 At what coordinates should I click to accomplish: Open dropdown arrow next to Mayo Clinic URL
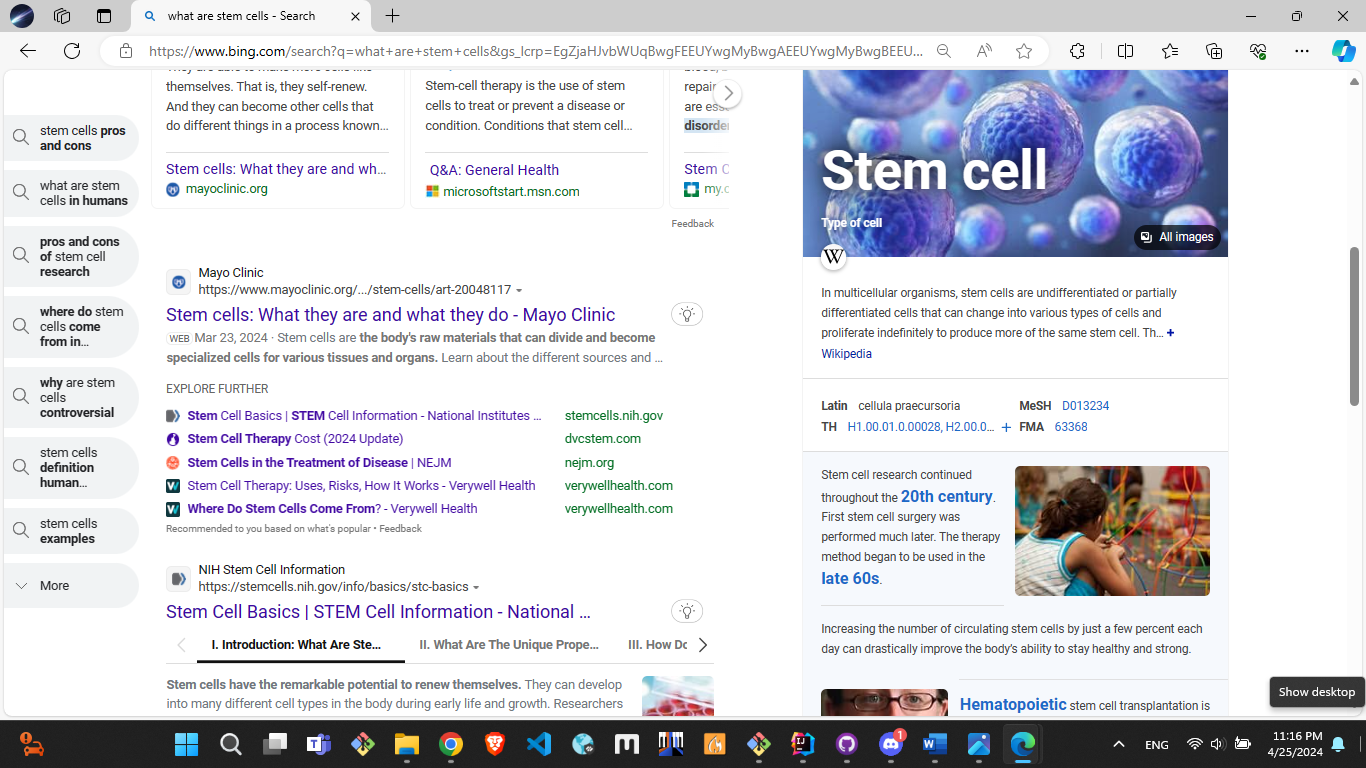pos(519,291)
